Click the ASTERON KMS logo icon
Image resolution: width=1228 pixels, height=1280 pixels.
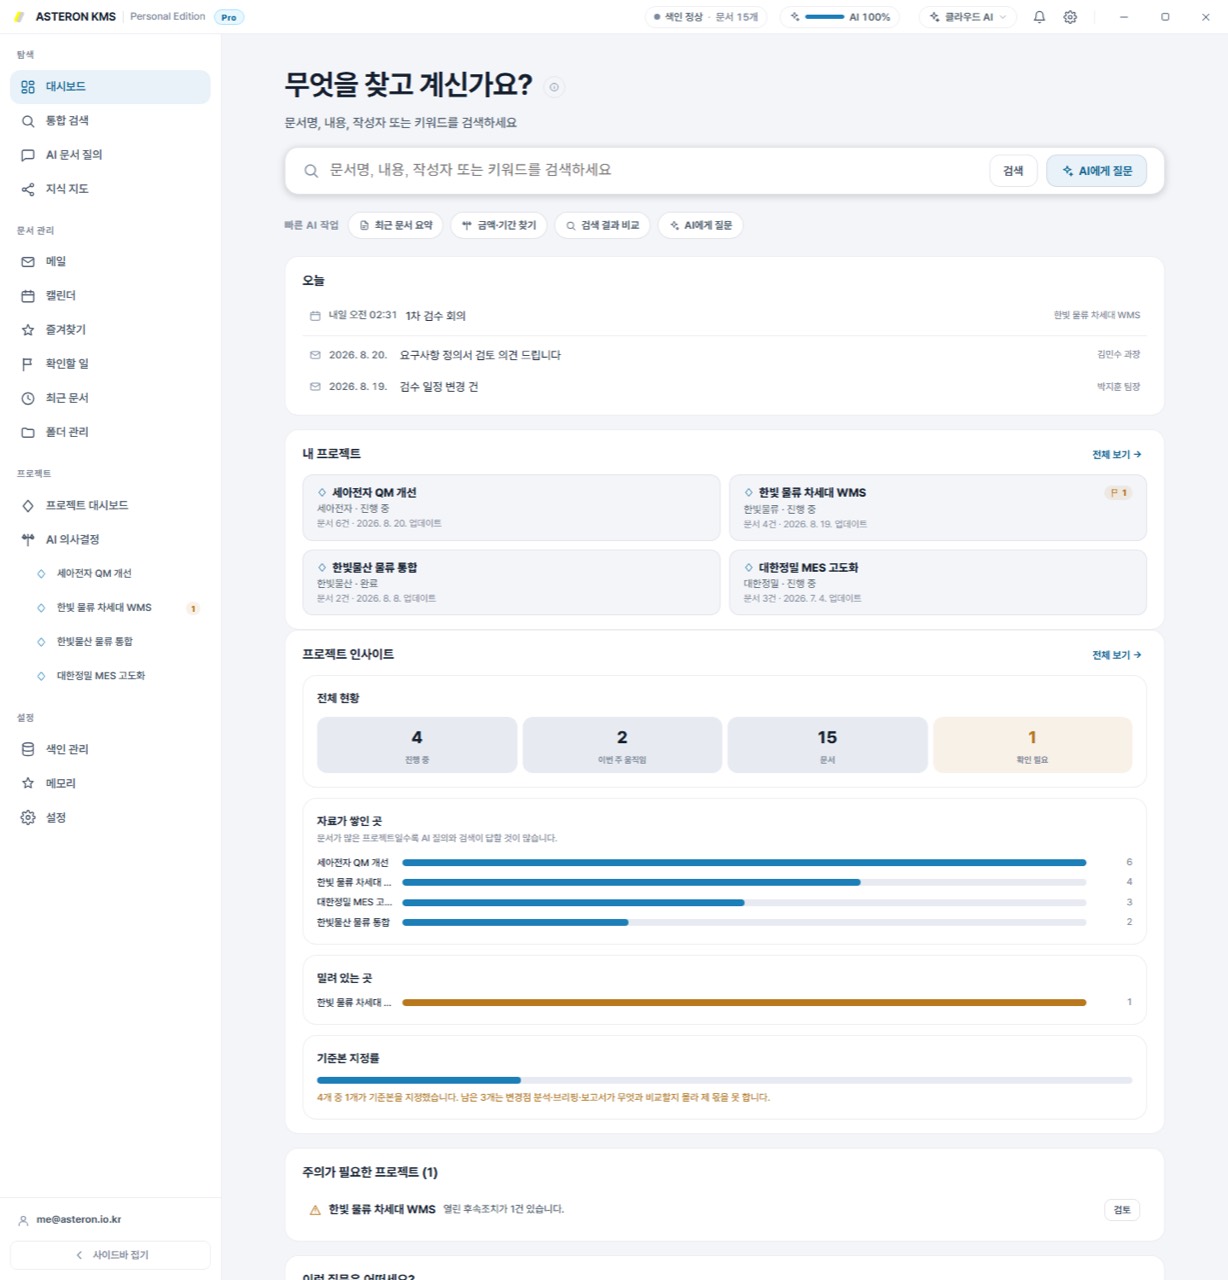tap(19, 17)
